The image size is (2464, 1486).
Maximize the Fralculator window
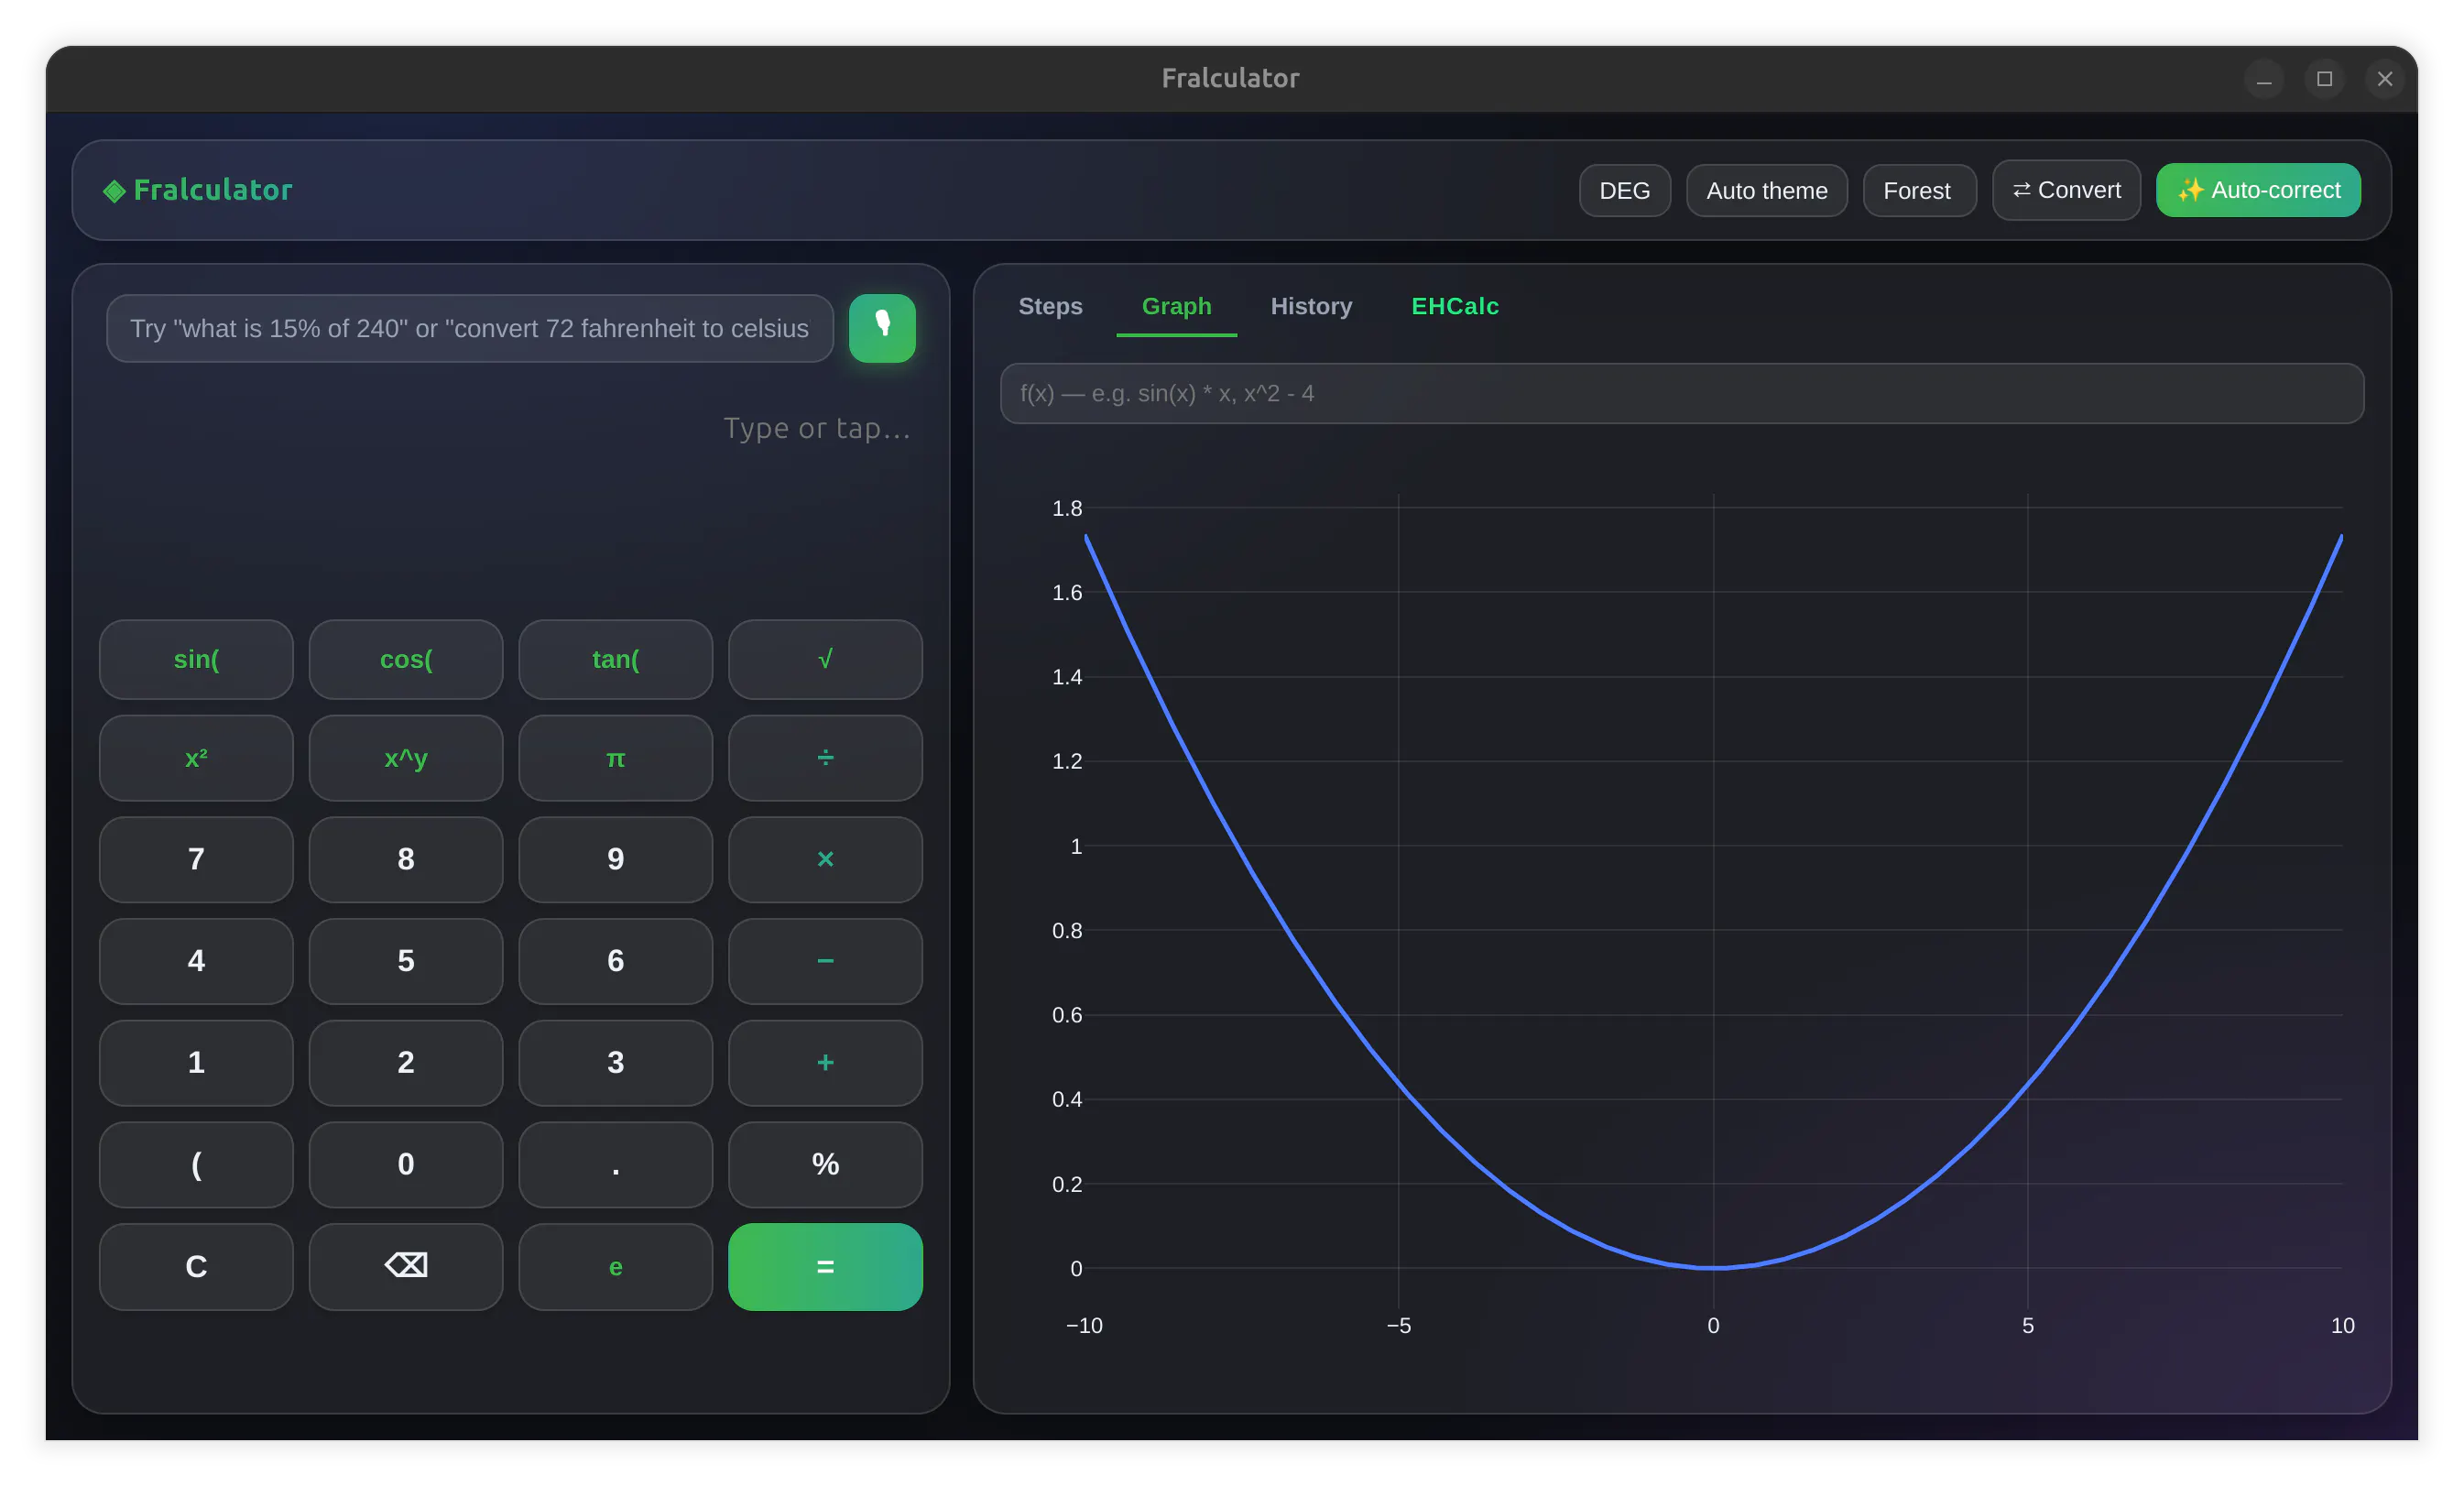pyautogui.click(x=2324, y=78)
